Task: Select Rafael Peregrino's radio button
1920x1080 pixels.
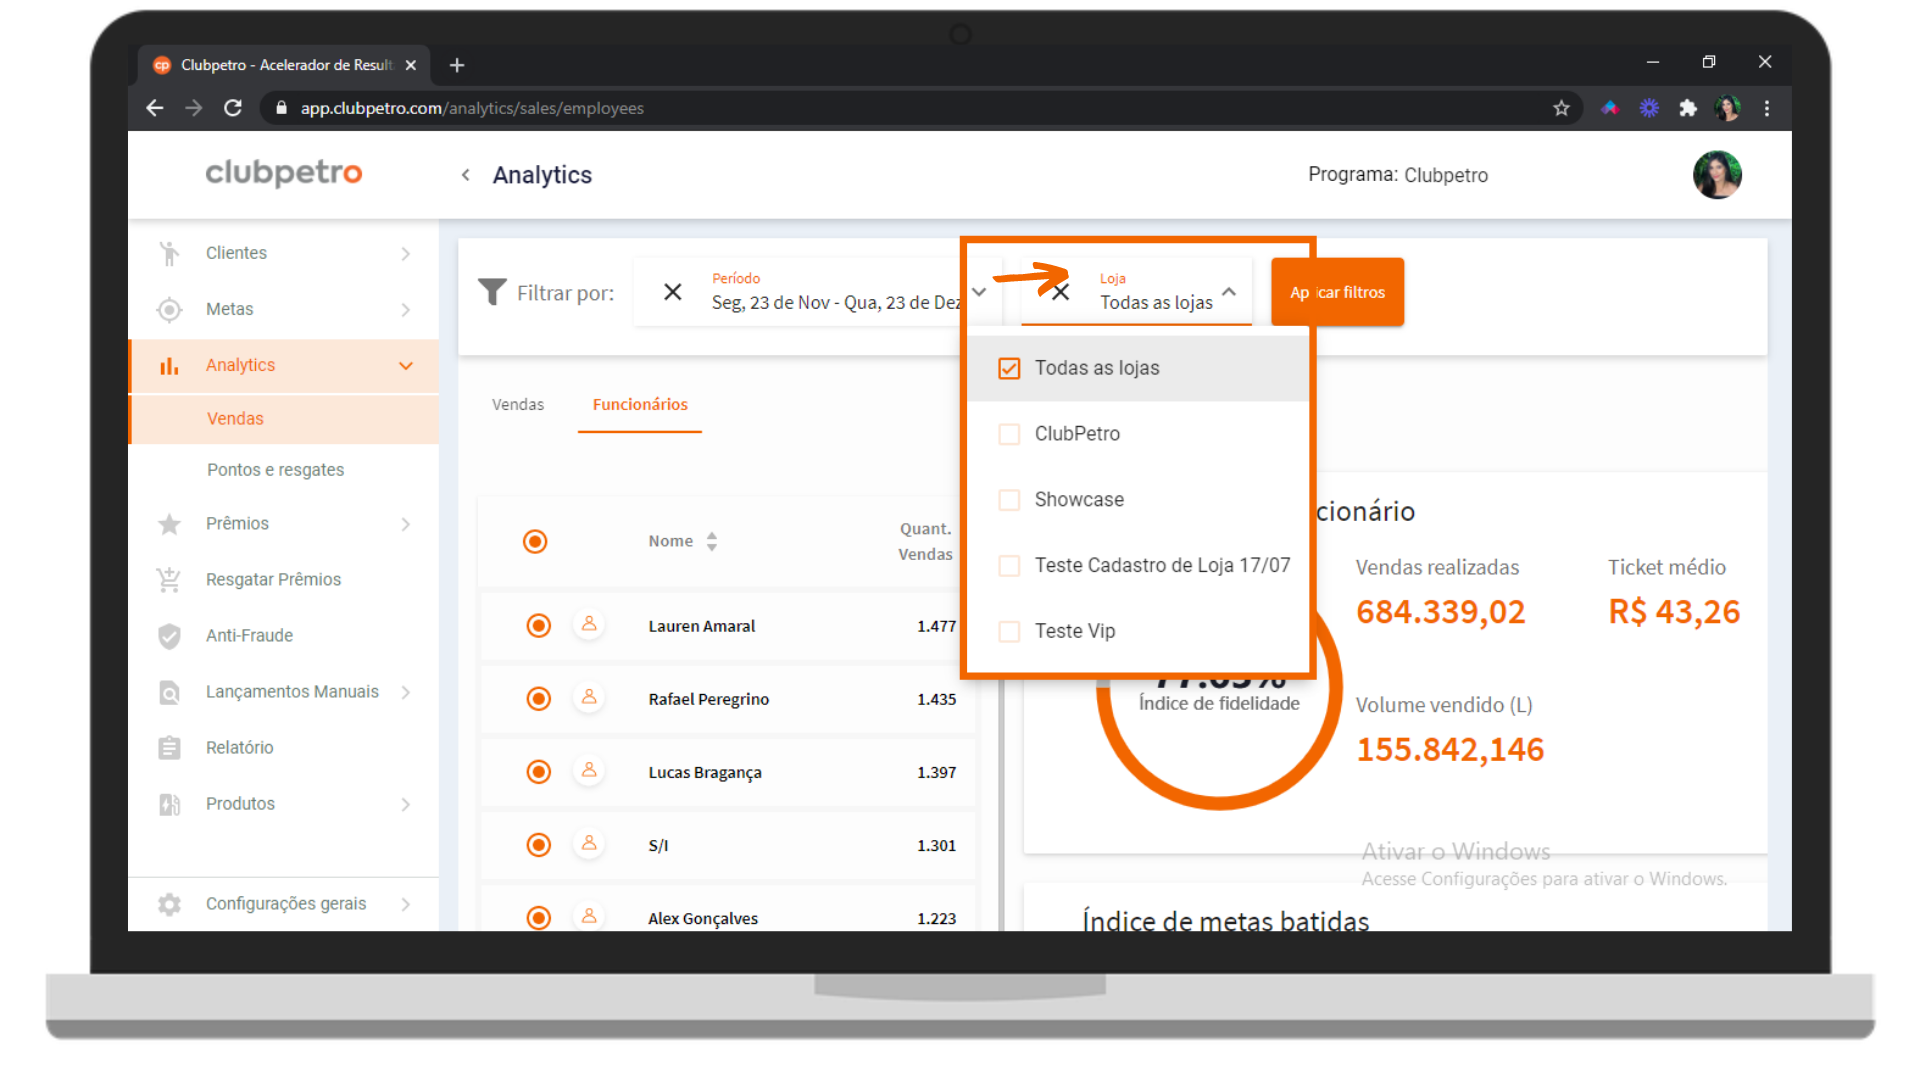Action: (x=538, y=699)
